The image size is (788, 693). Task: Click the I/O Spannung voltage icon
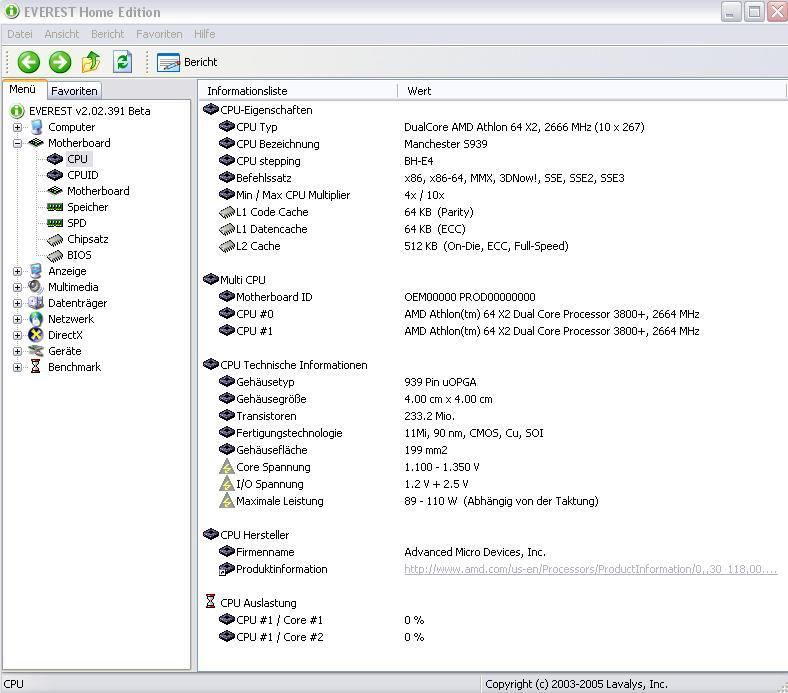pos(227,484)
